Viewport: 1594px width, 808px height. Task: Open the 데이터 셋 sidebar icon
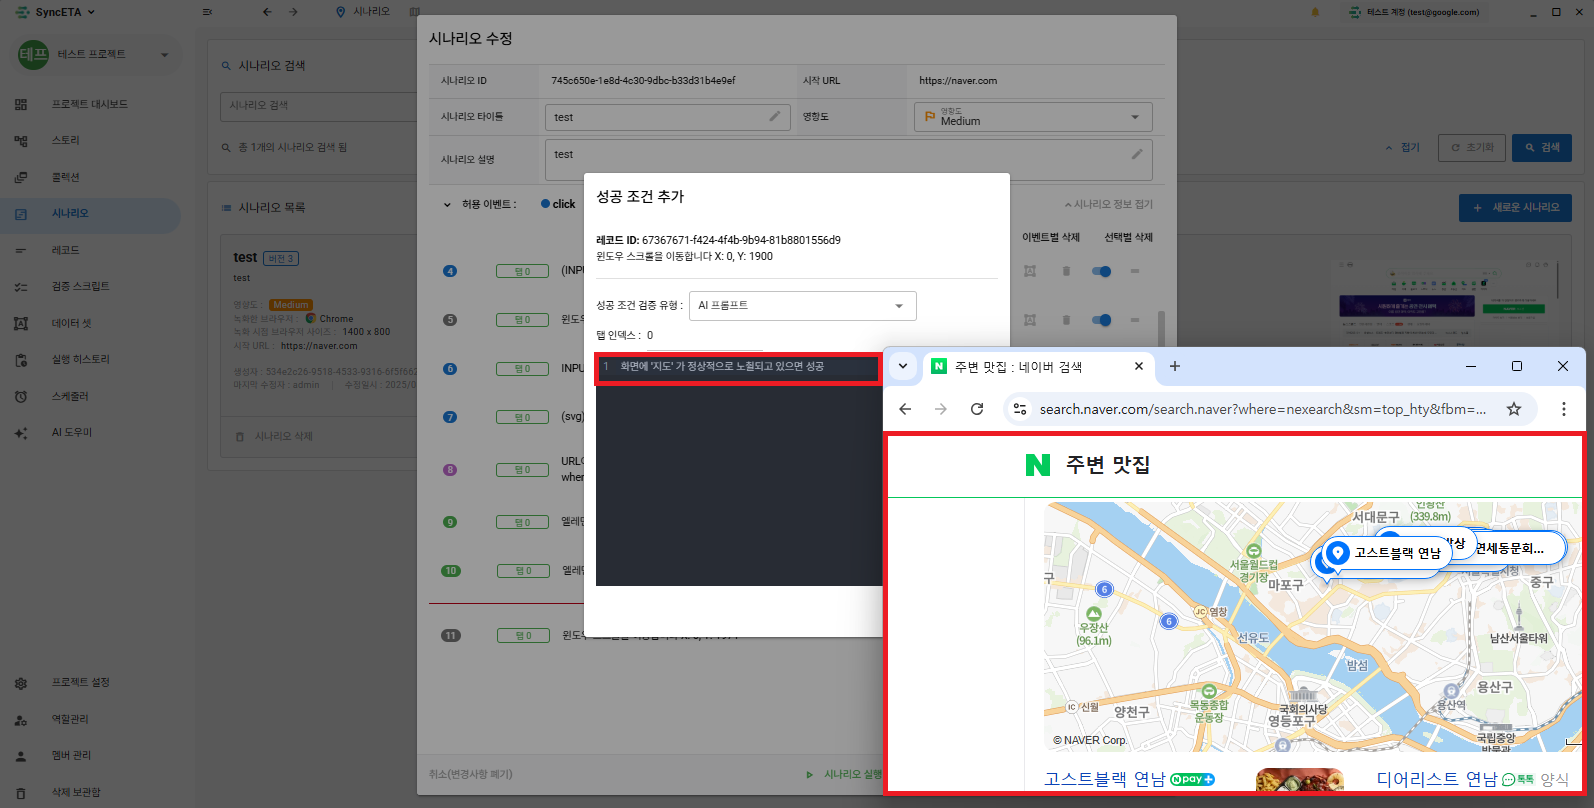pos(21,323)
